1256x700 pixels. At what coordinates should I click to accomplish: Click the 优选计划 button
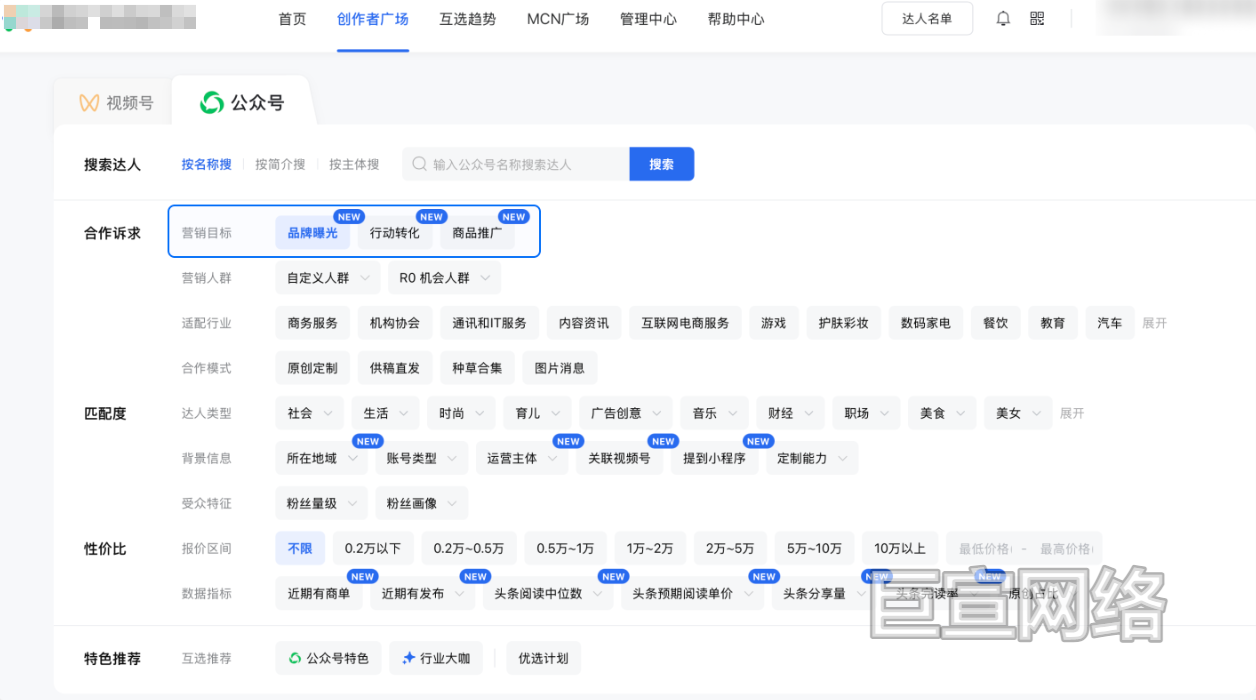pos(543,658)
